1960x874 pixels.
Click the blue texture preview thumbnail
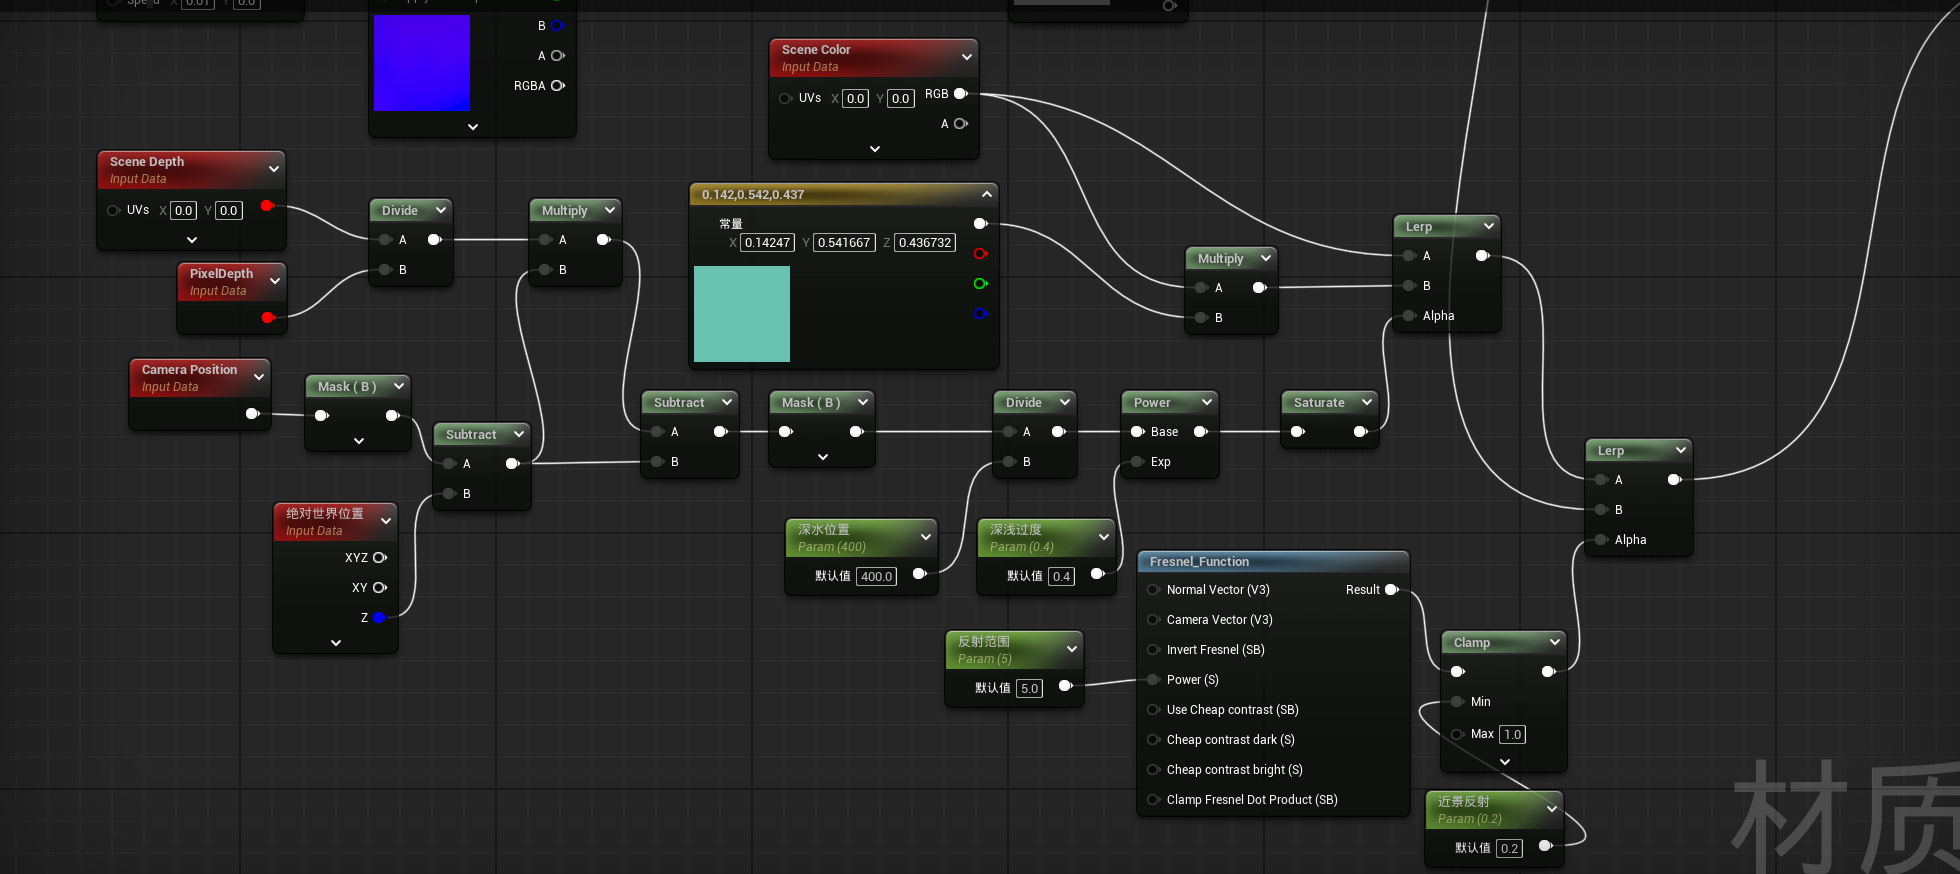(x=422, y=63)
